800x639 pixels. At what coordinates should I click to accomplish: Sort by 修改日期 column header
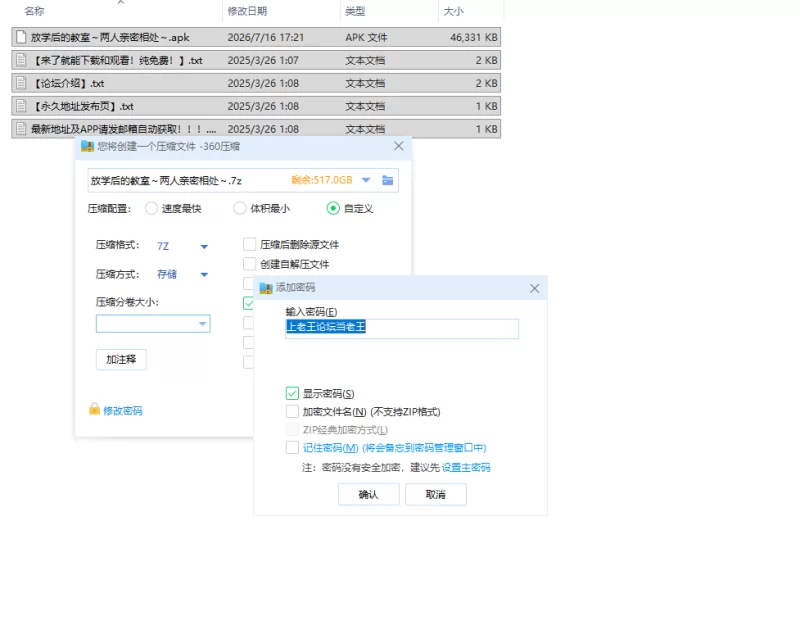click(x=247, y=11)
